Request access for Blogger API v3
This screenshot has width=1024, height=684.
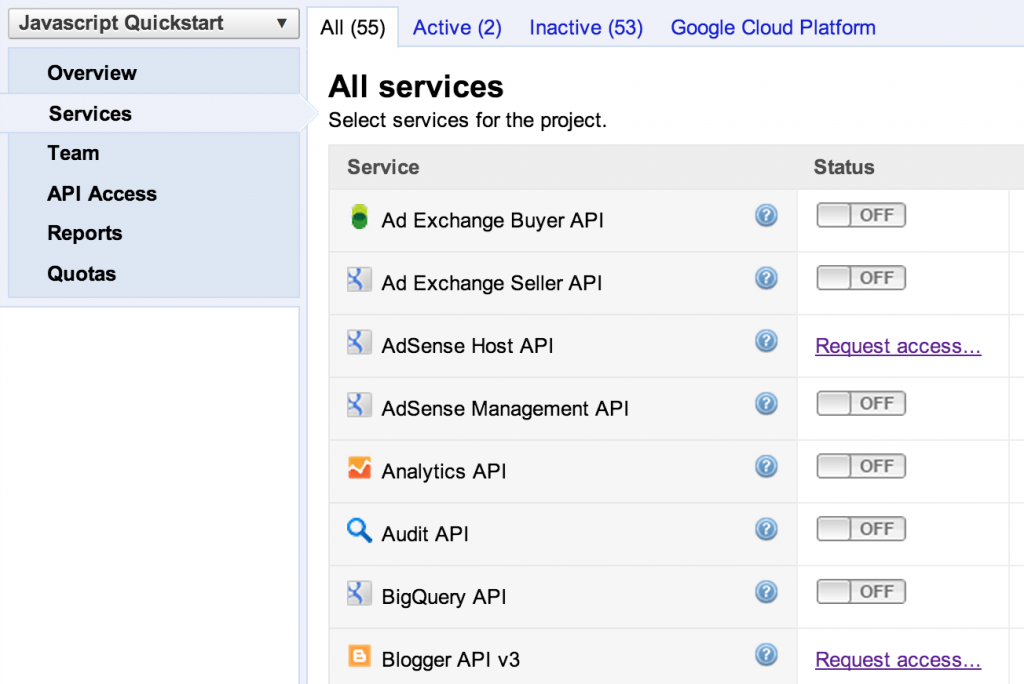point(898,660)
